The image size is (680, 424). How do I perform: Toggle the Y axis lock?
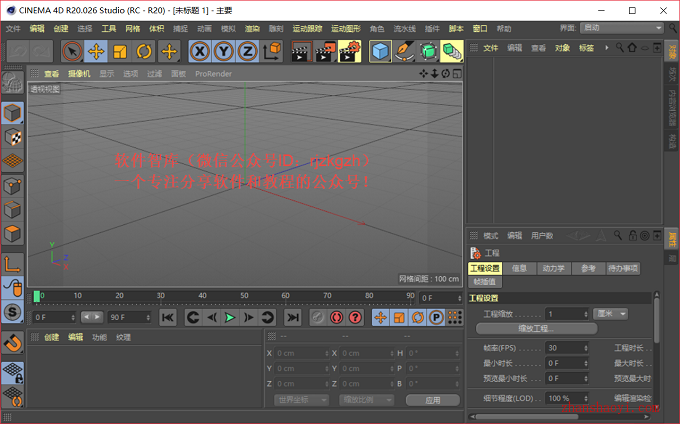coord(223,52)
